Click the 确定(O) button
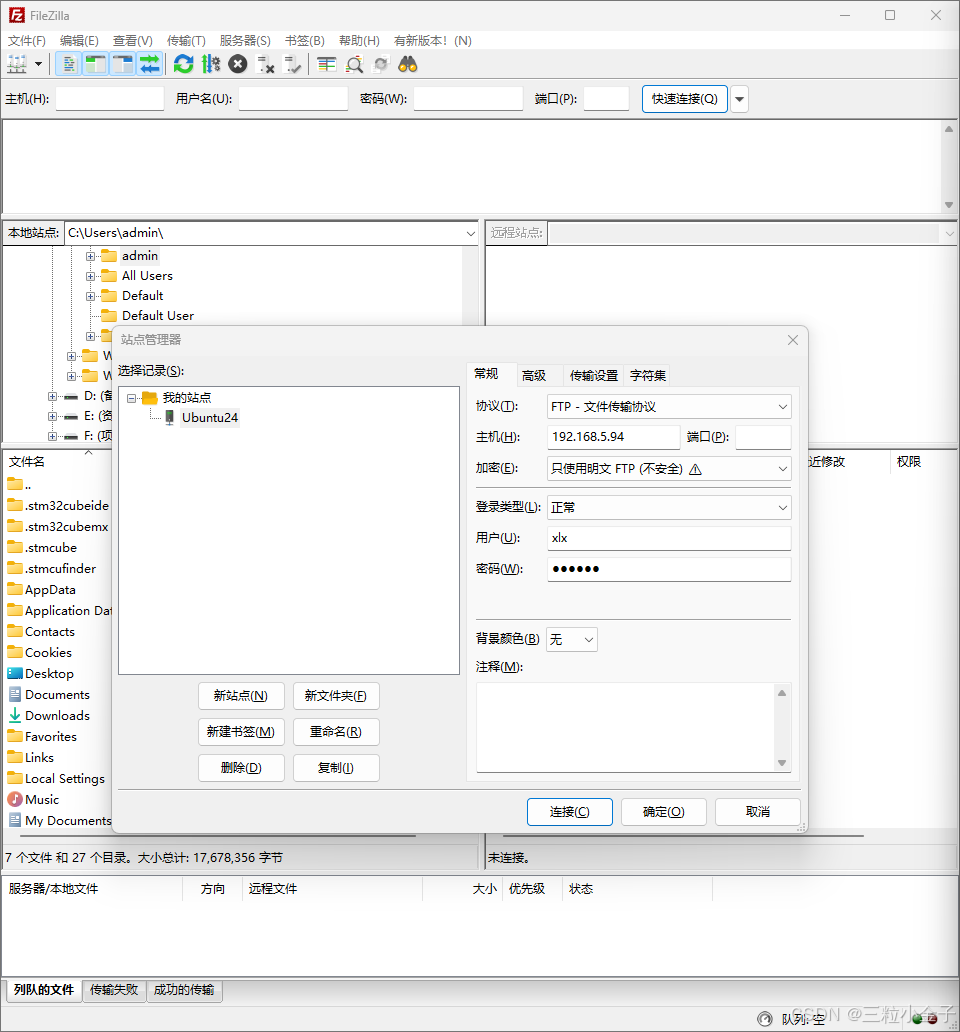This screenshot has height=1032, width=960. click(664, 812)
